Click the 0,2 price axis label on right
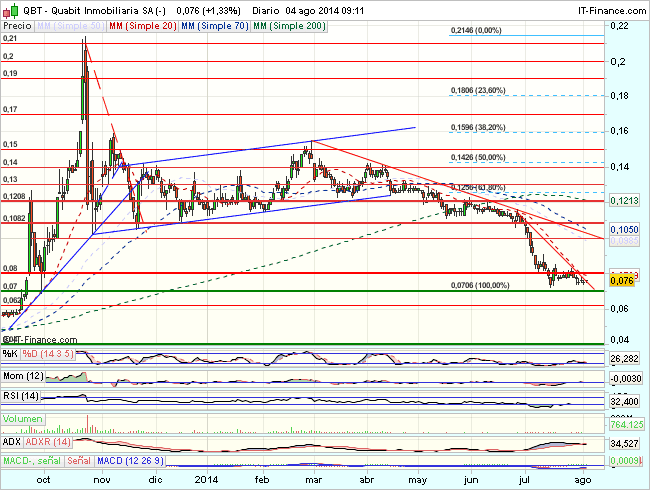 [618, 61]
